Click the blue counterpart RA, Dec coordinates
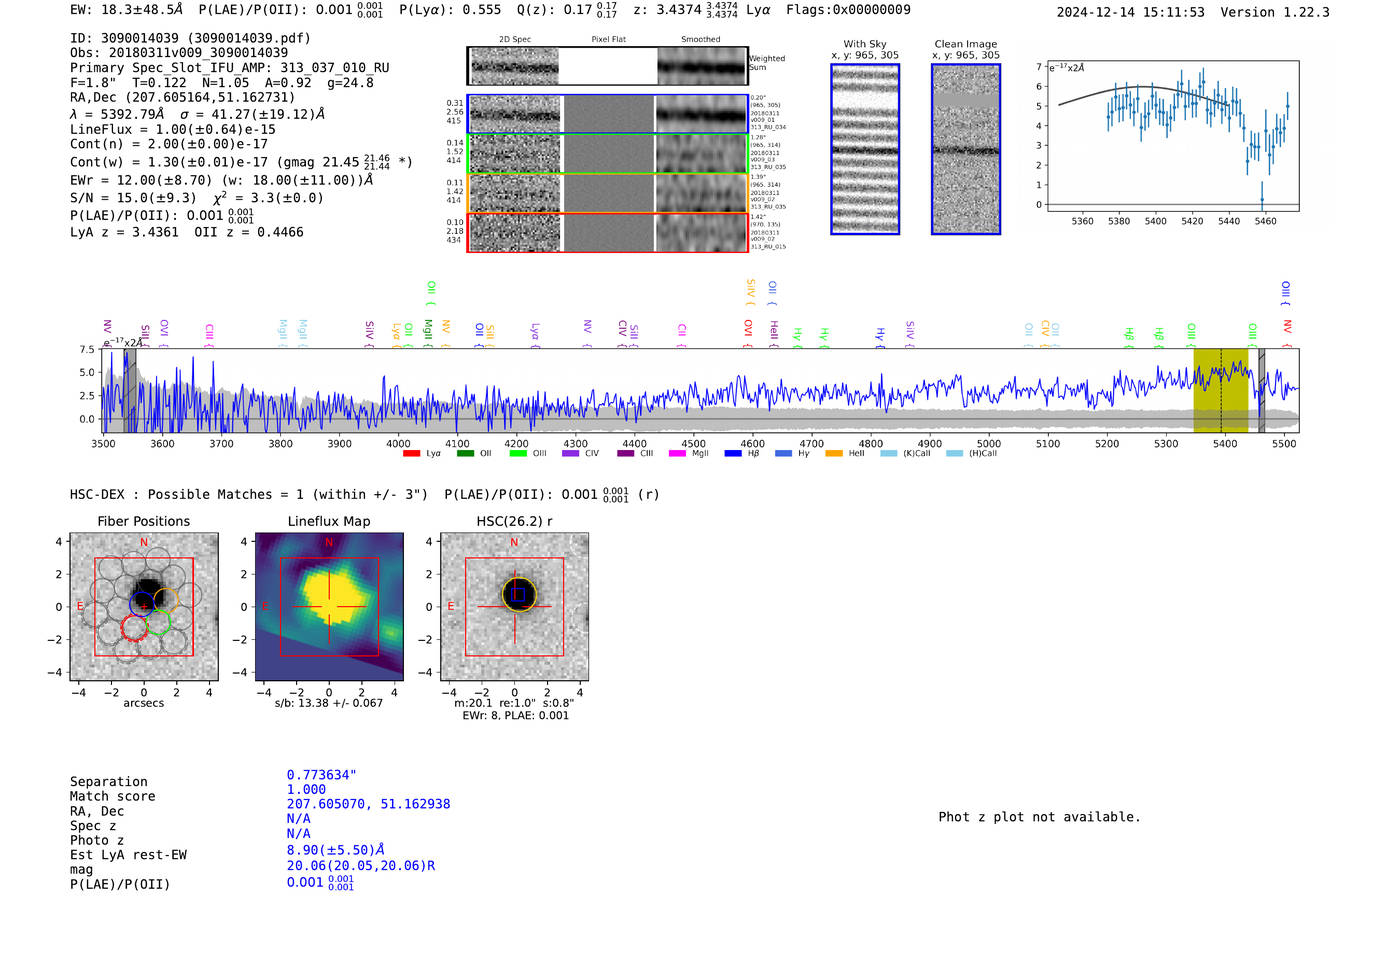Screen dimensions: 1400x953 pyautogui.click(x=368, y=804)
